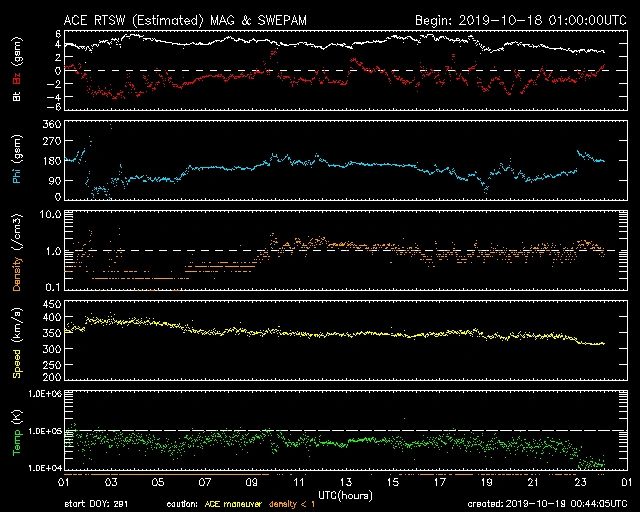This screenshot has height=512, width=640.
Task: Click the 360 tick on Phi axis
Action: [49, 124]
